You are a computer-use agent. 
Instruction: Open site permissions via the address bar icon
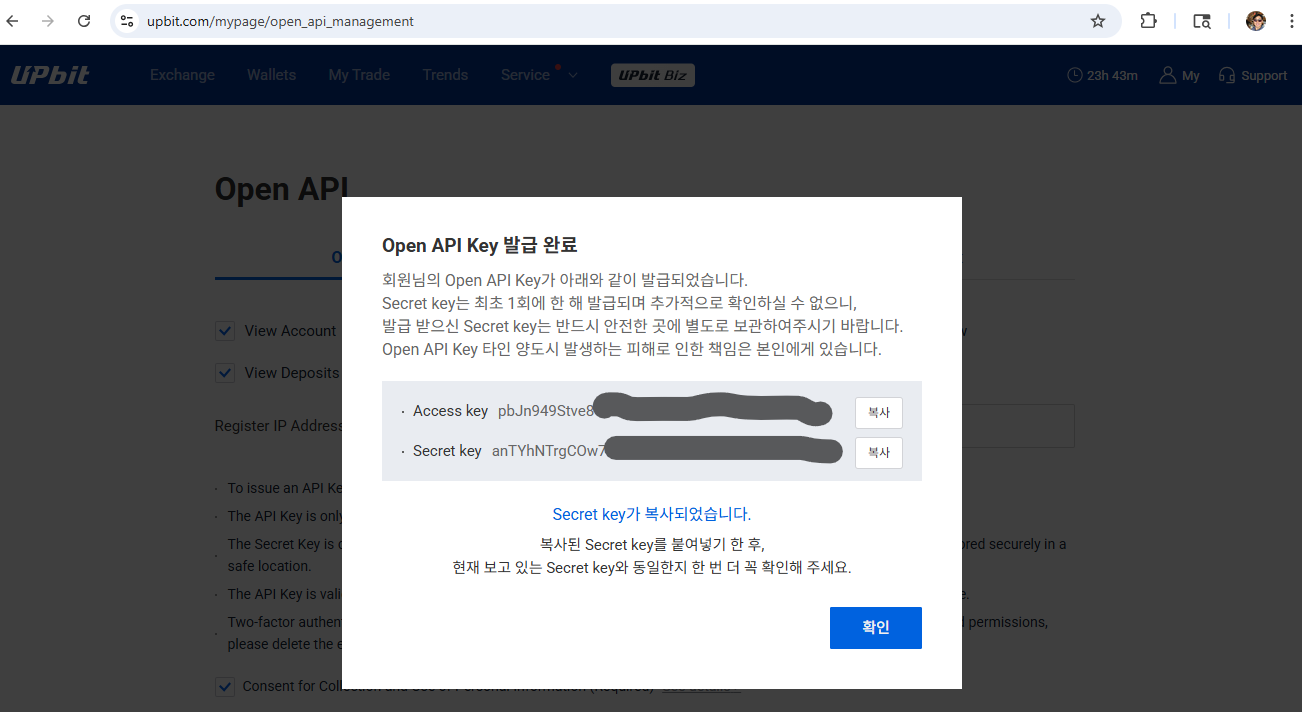tap(126, 20)
